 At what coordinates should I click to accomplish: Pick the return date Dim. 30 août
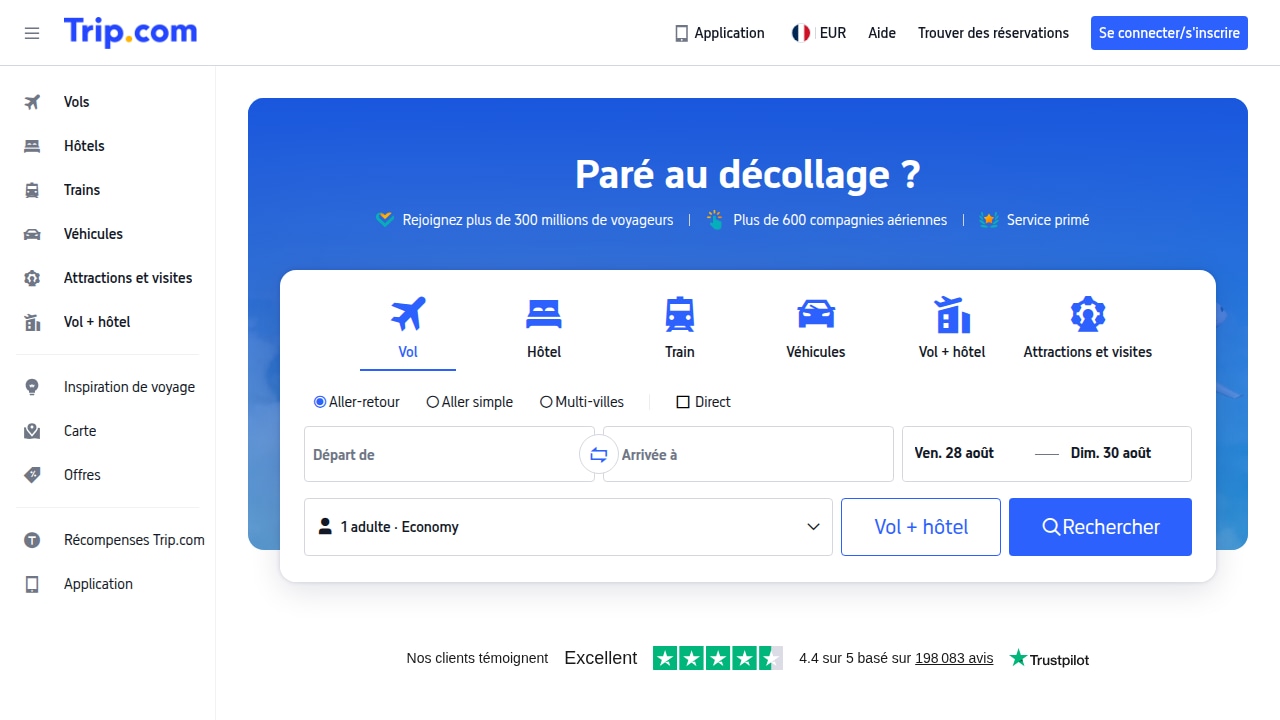(x=1111, y=453)
